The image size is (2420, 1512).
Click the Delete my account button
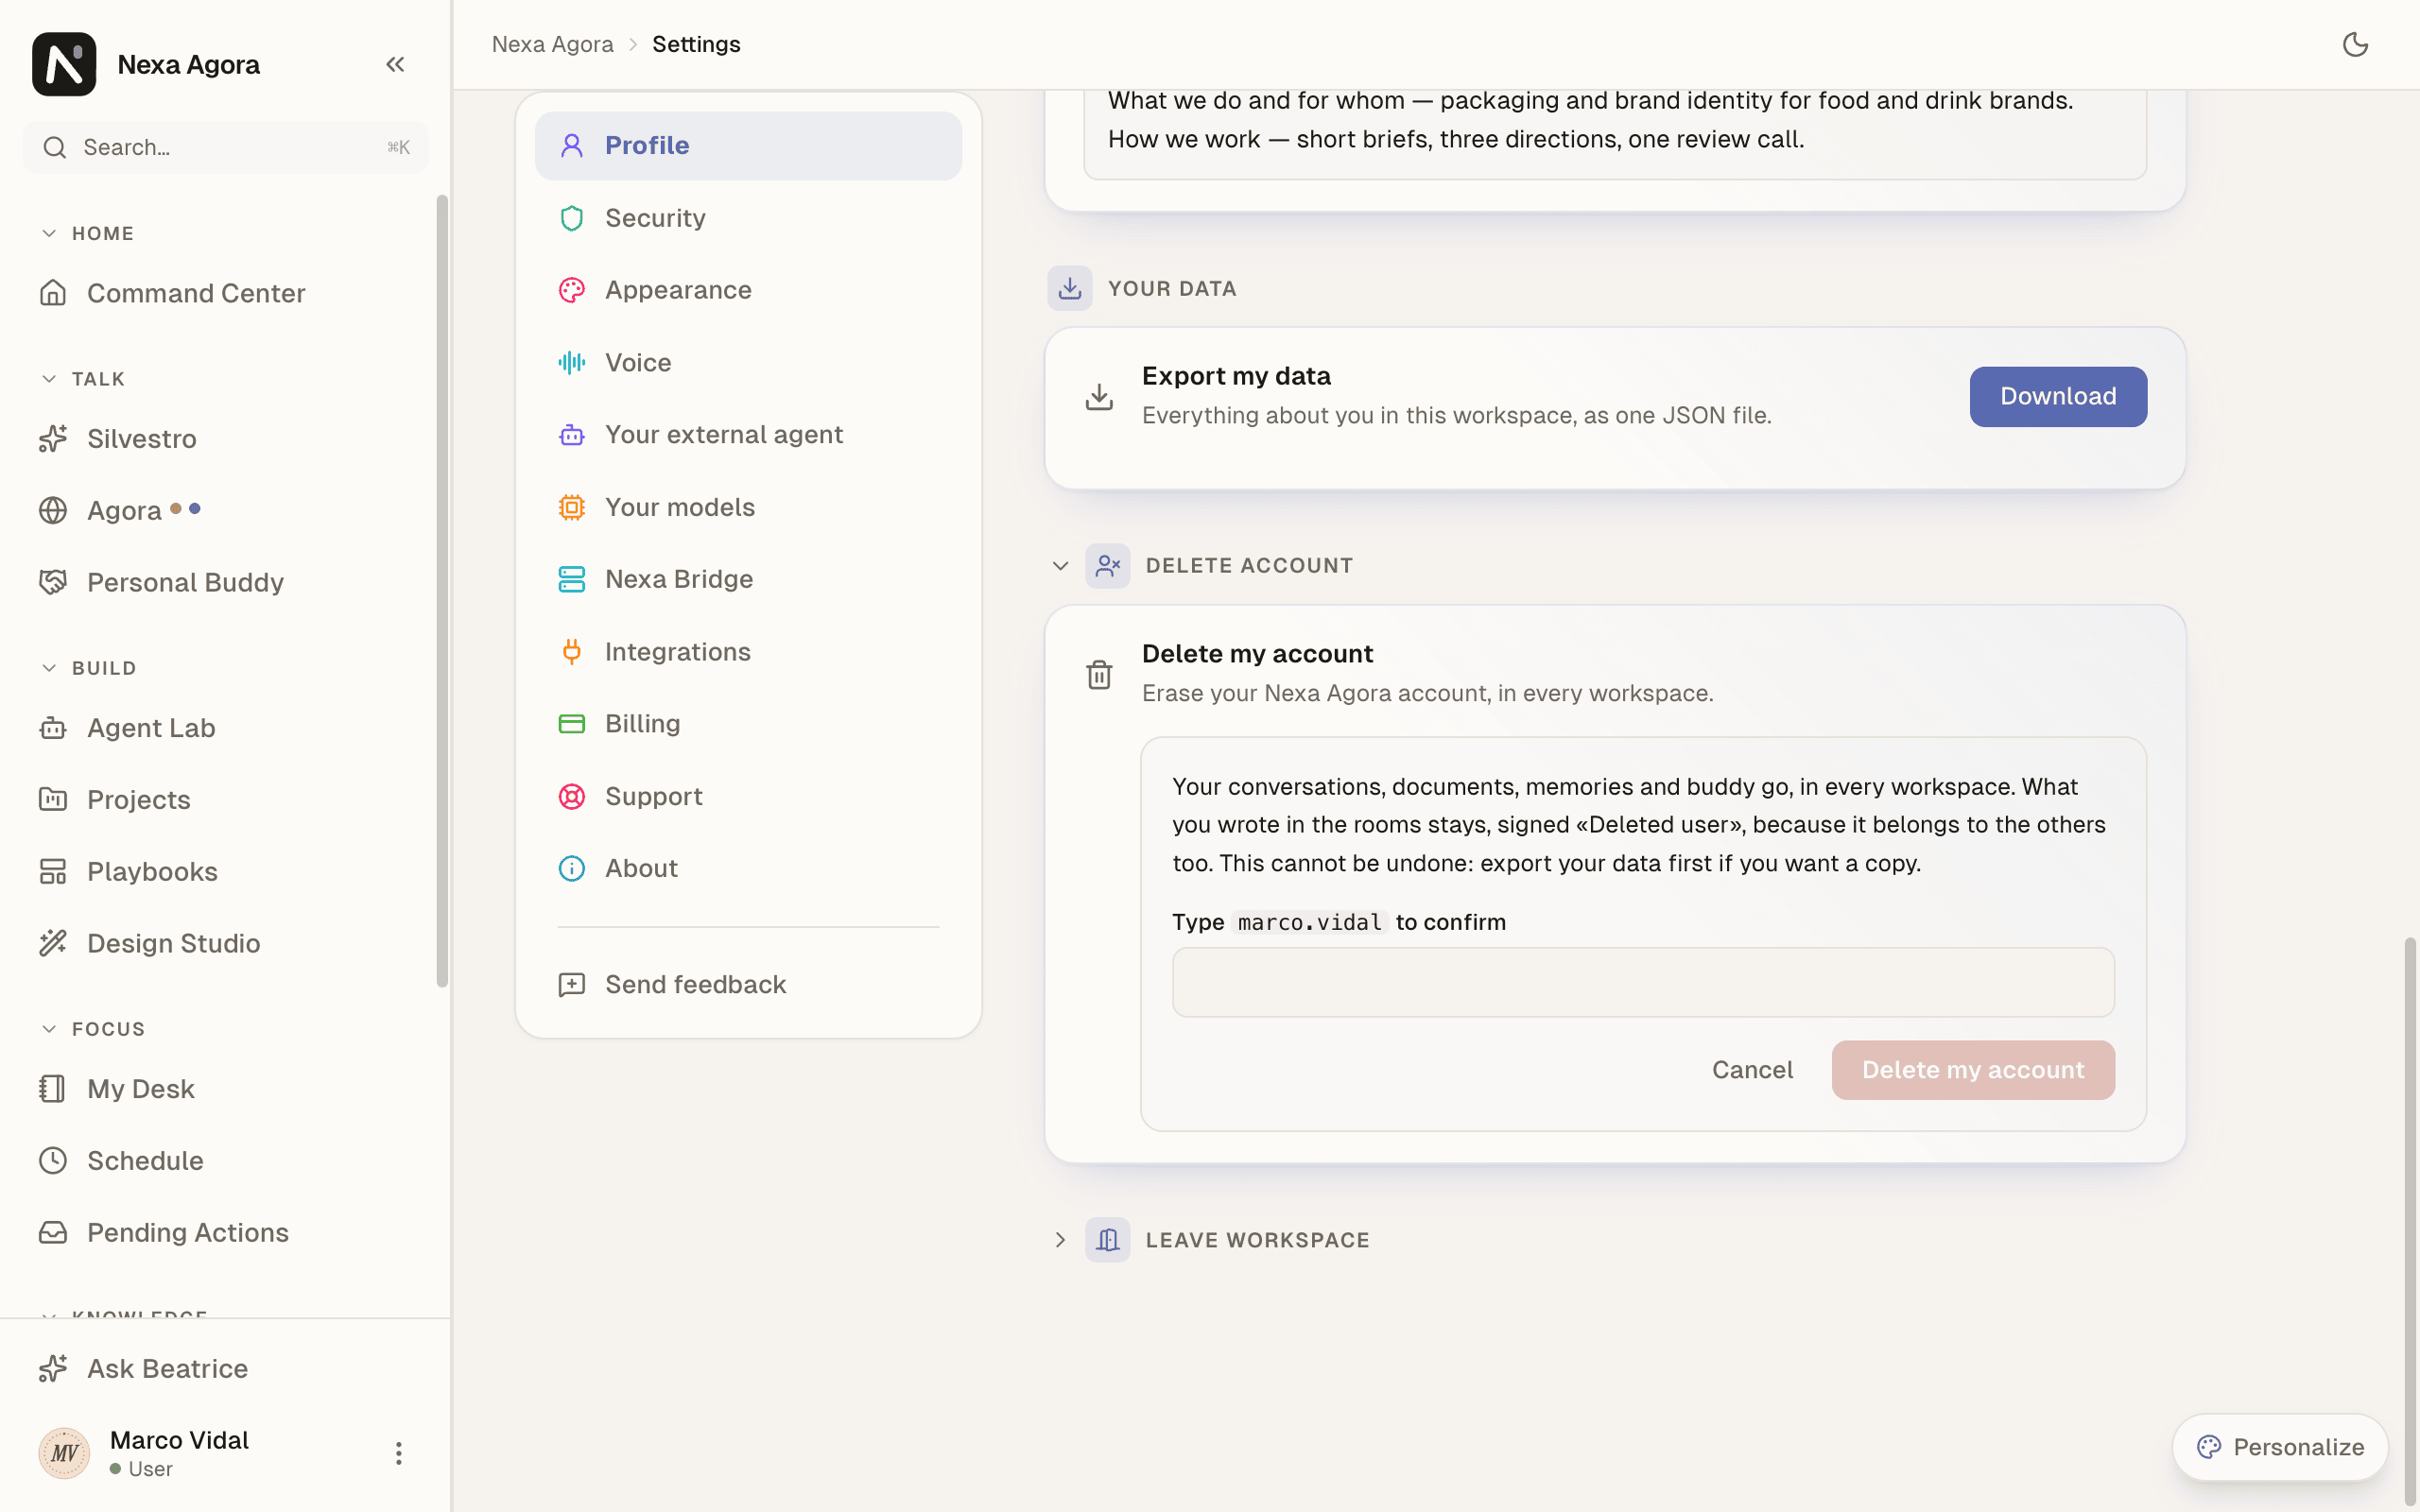1972,1070
